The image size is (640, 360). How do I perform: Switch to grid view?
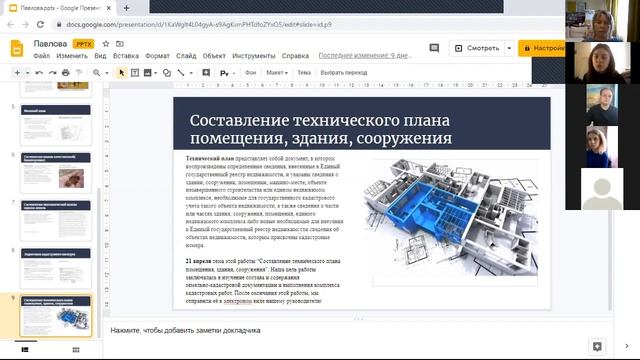click(76, 350)
